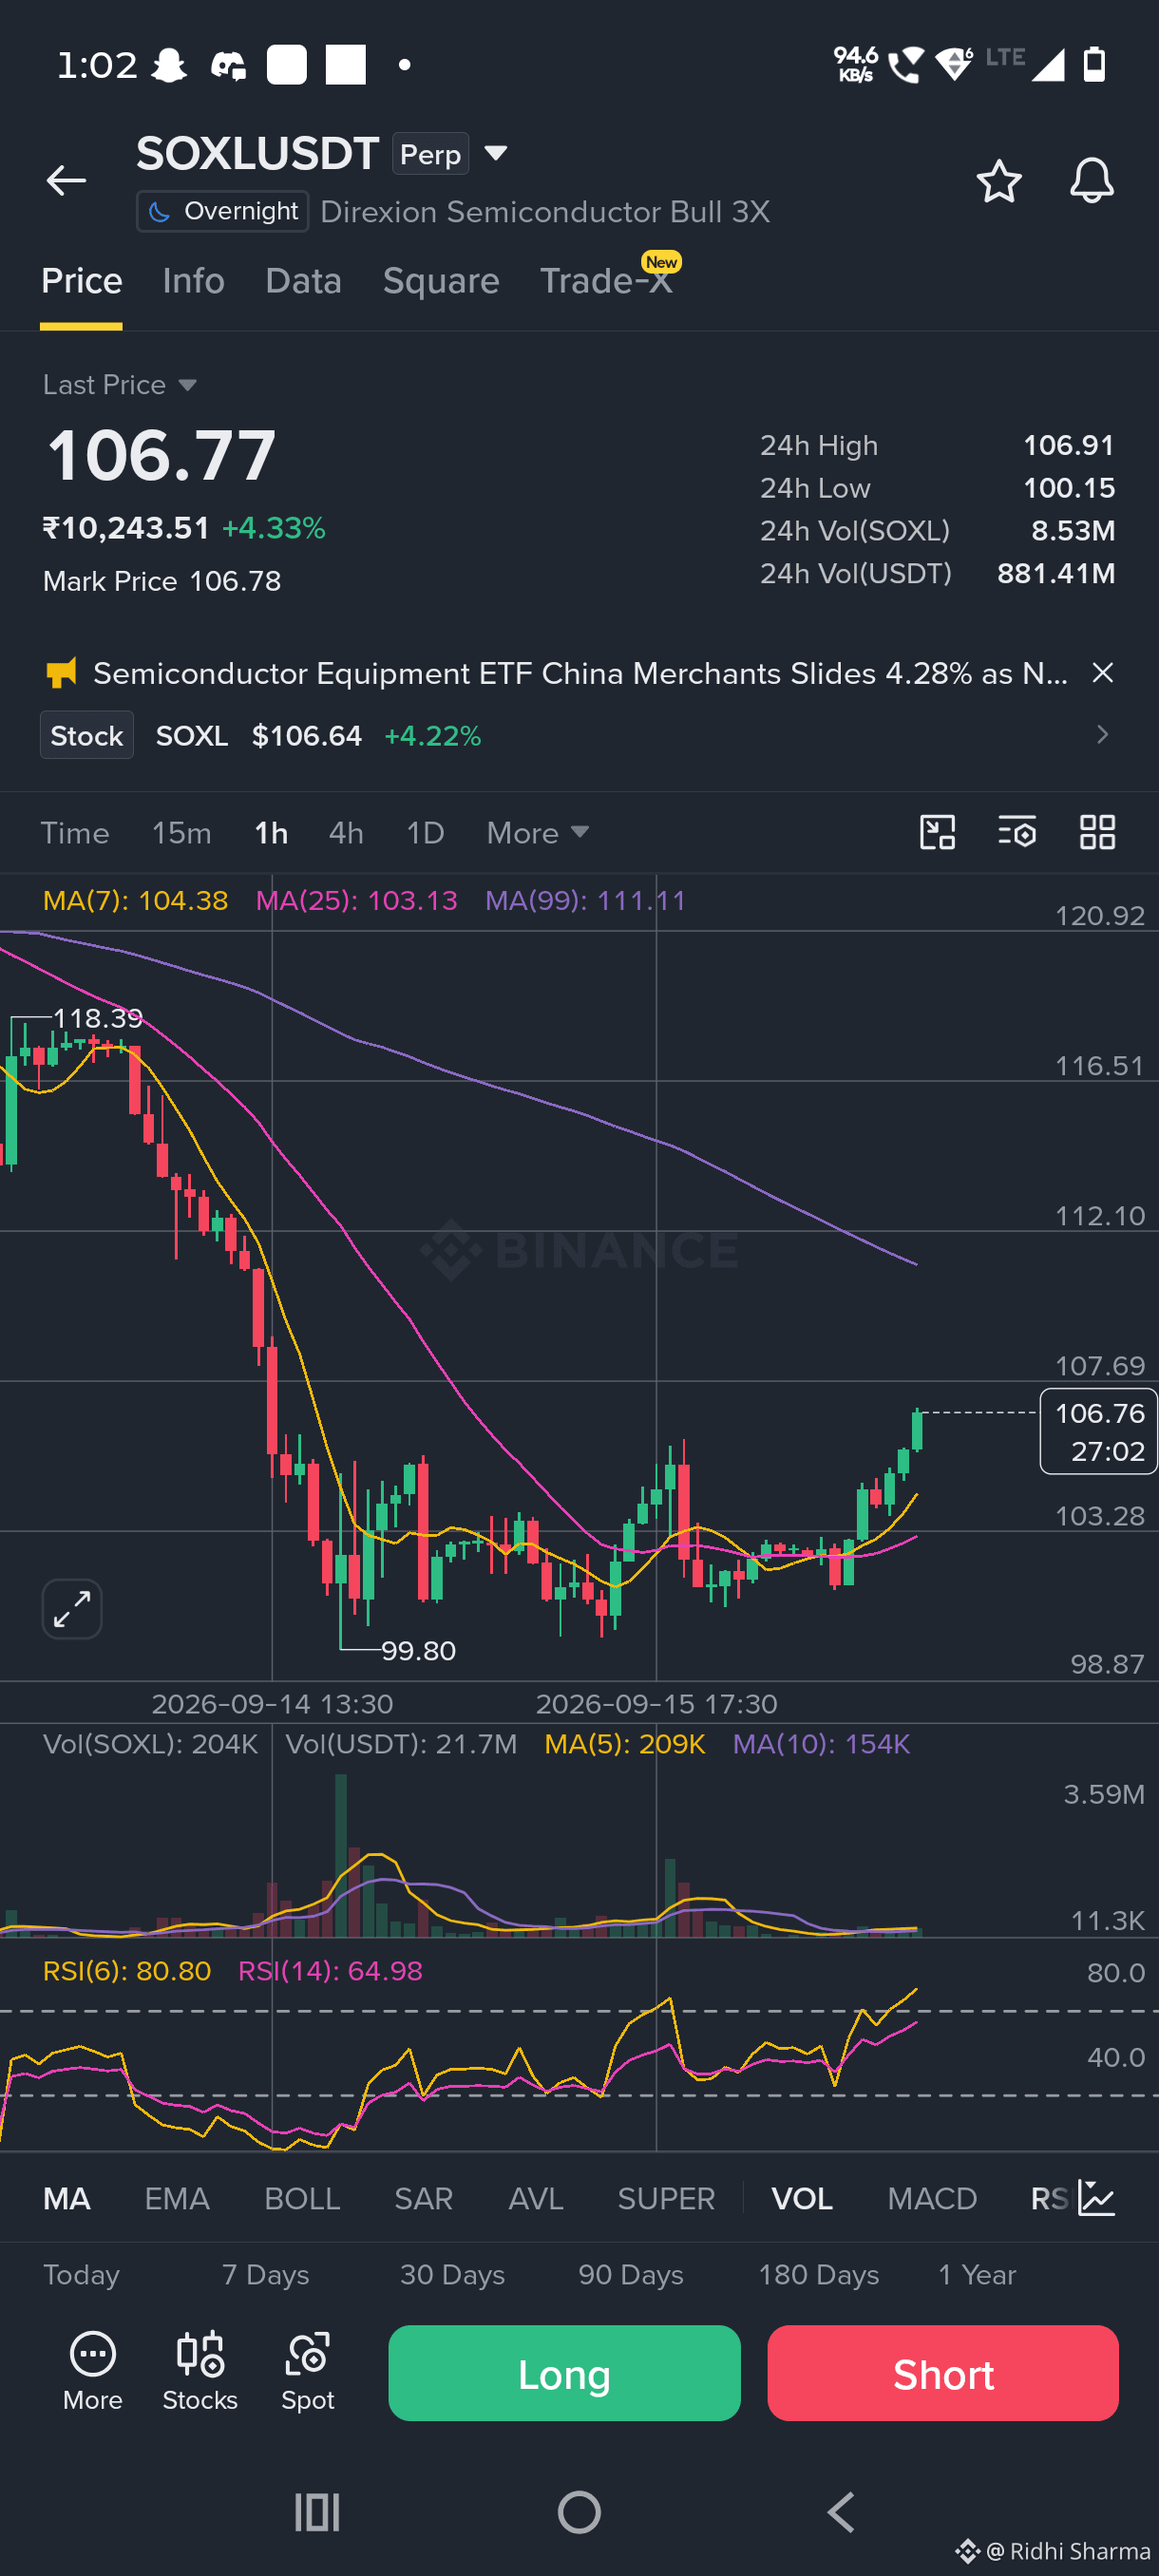1159x2576 pixels.
Task: Toggle the VOL indicator
Action: click(802, 2198)
